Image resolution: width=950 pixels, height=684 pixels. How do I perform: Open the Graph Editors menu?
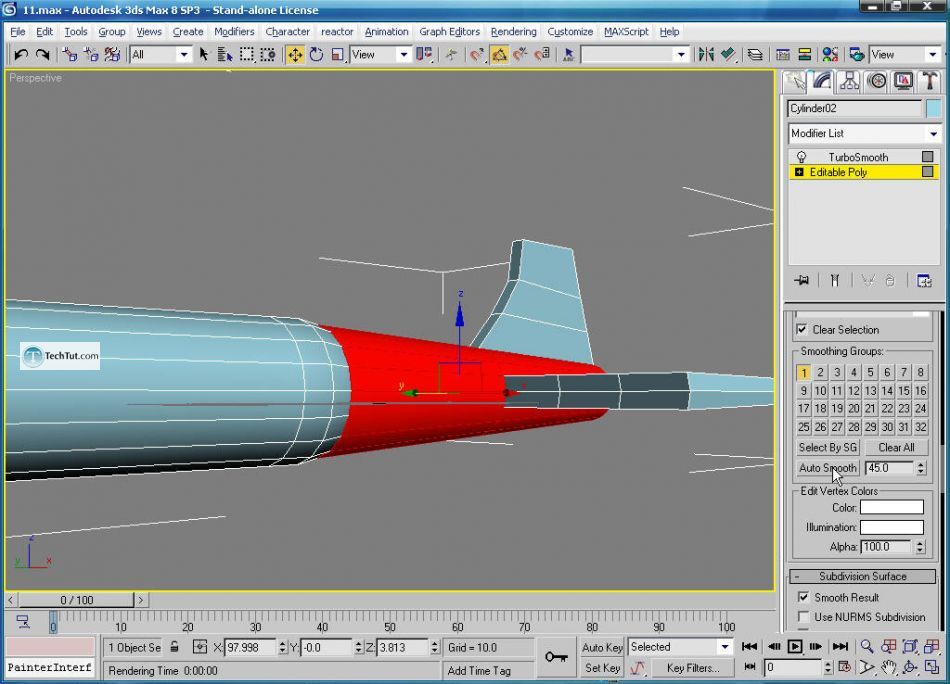coord(450,32)
